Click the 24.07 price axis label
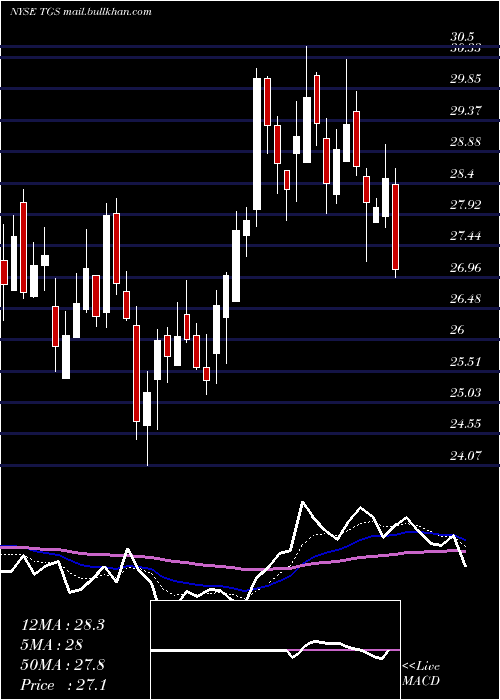500x700 pixels. pos(466,456)
